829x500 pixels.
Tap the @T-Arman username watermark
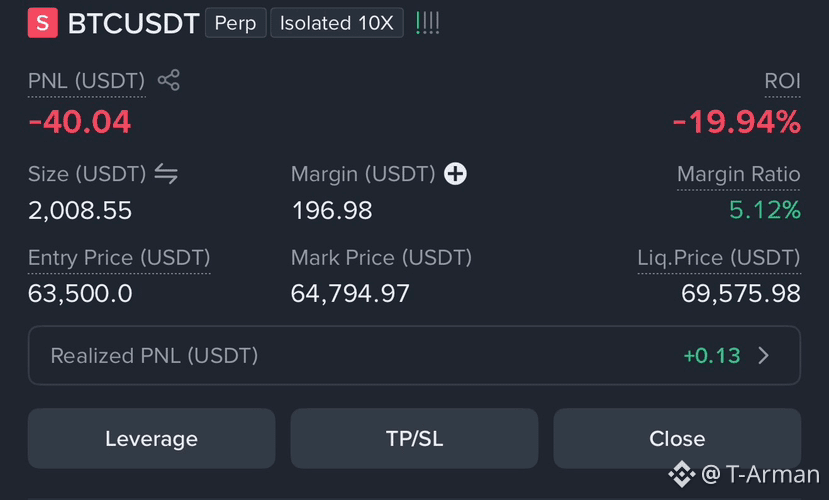tap(760, 474)
